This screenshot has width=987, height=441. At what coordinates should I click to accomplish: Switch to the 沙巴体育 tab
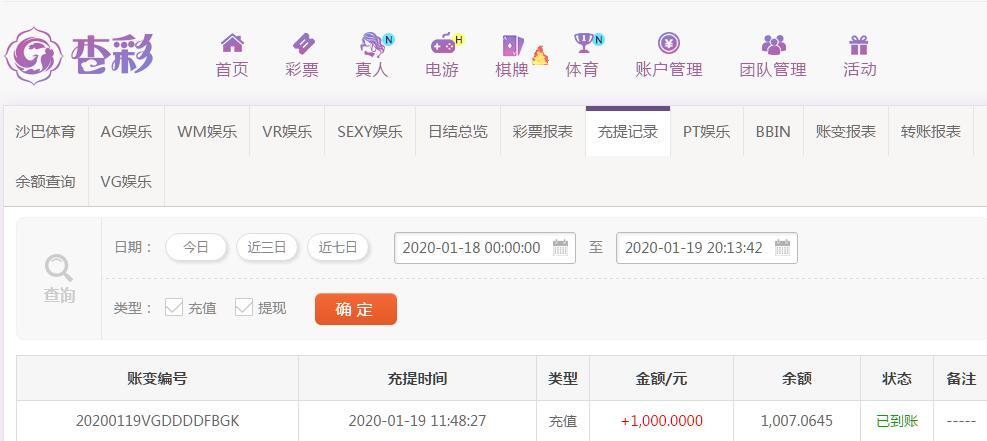coord(45,131)
